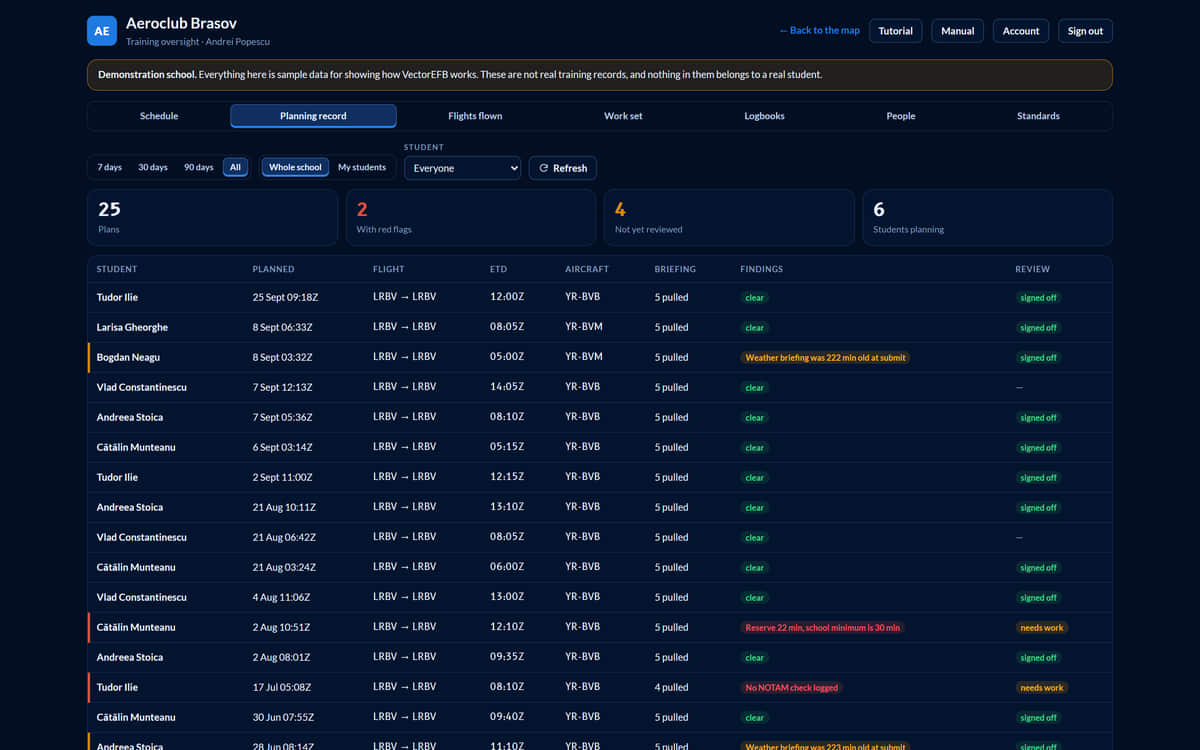Click the 4 pulled briefing value
This screenshot has width=1200, height=750.
[671, 687]
